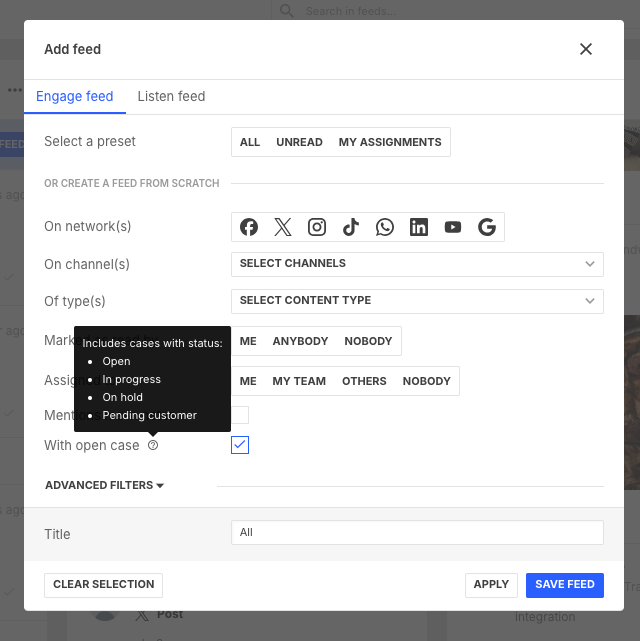640x641 pixels.
Task: Open the Select Content Type dropdown
Action: point(417,301)
